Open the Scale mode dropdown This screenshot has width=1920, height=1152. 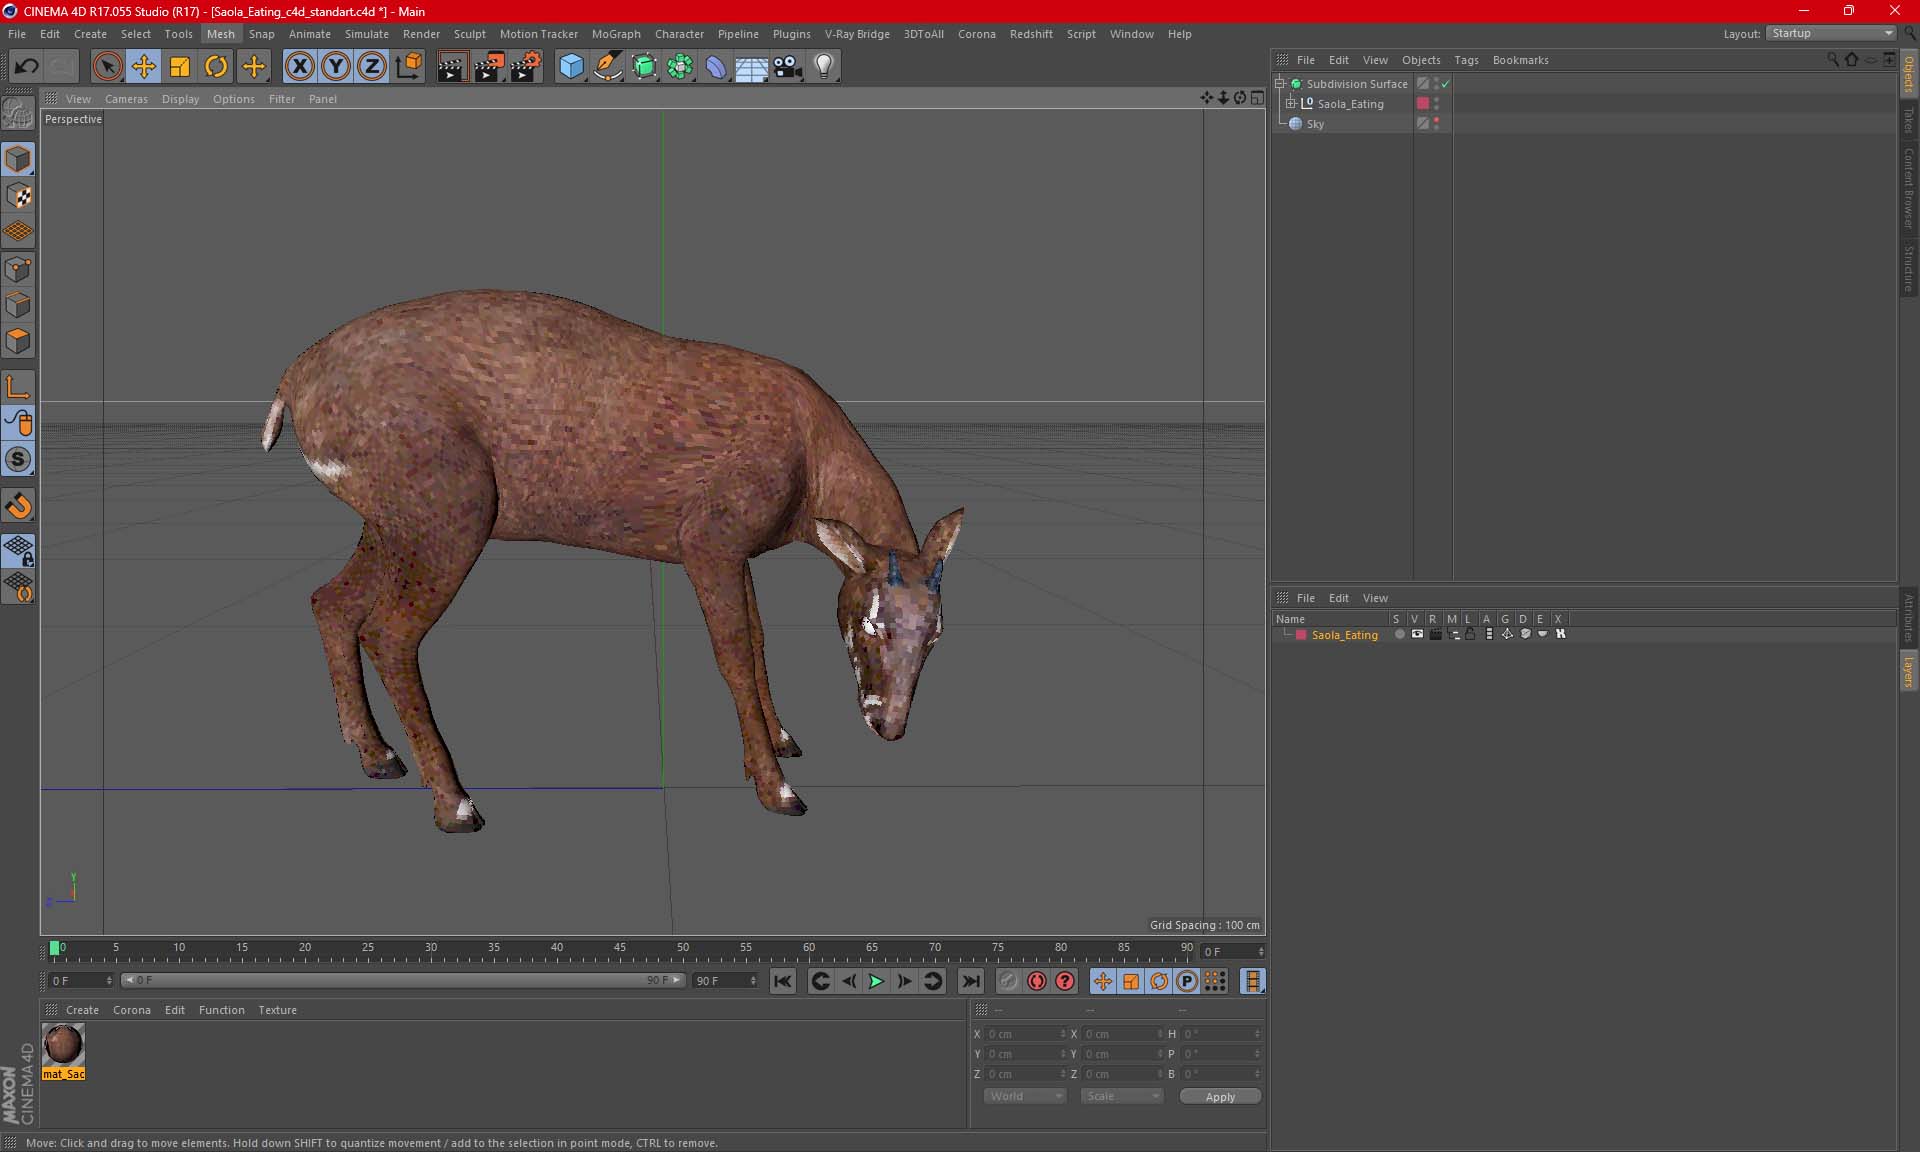click(x=1122, y=1096)
